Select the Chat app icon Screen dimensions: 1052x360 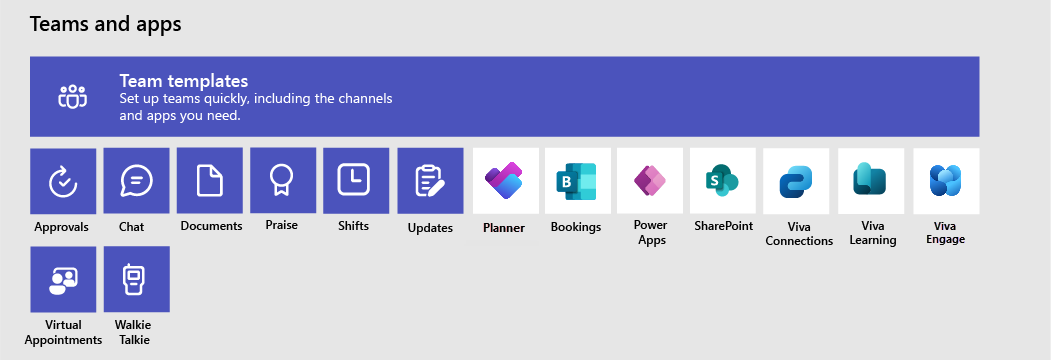(x=136, y=181)
